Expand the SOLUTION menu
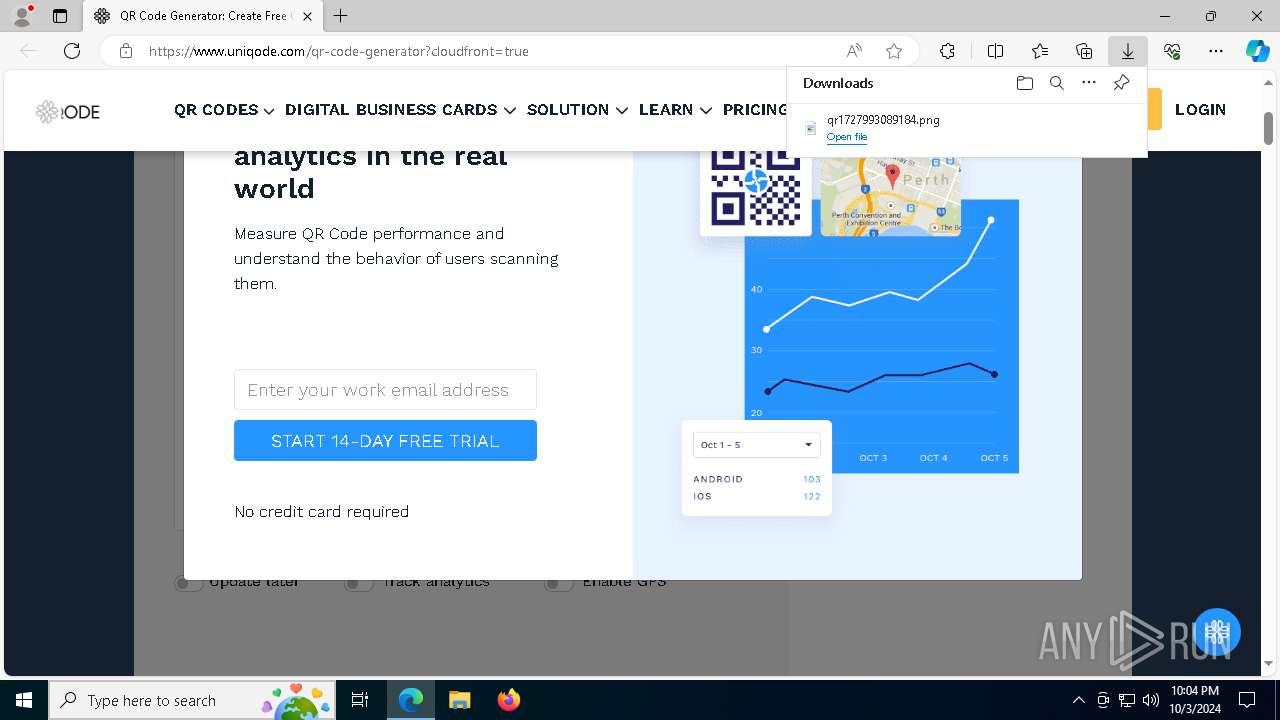Viewport: 1280px width, 720px height. 577,110
